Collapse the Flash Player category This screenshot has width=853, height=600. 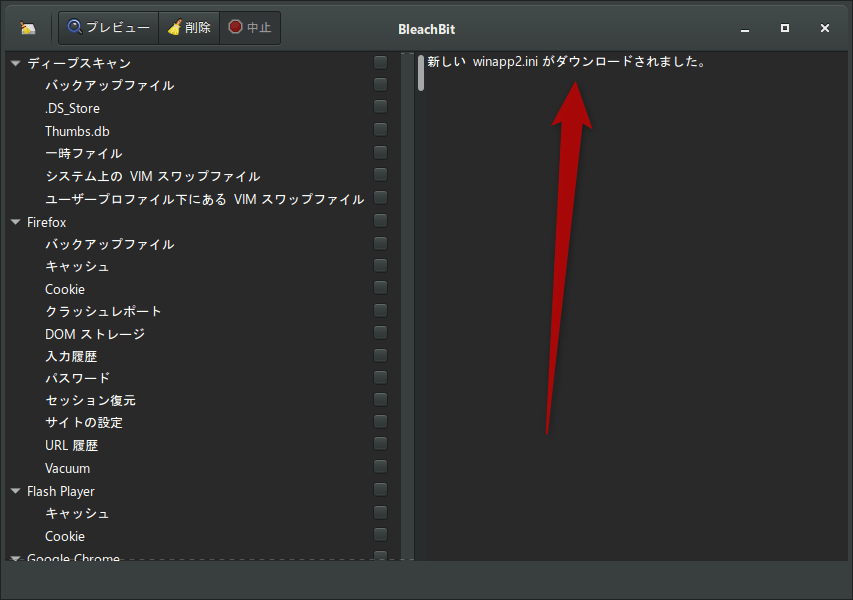tap(16, 491)
